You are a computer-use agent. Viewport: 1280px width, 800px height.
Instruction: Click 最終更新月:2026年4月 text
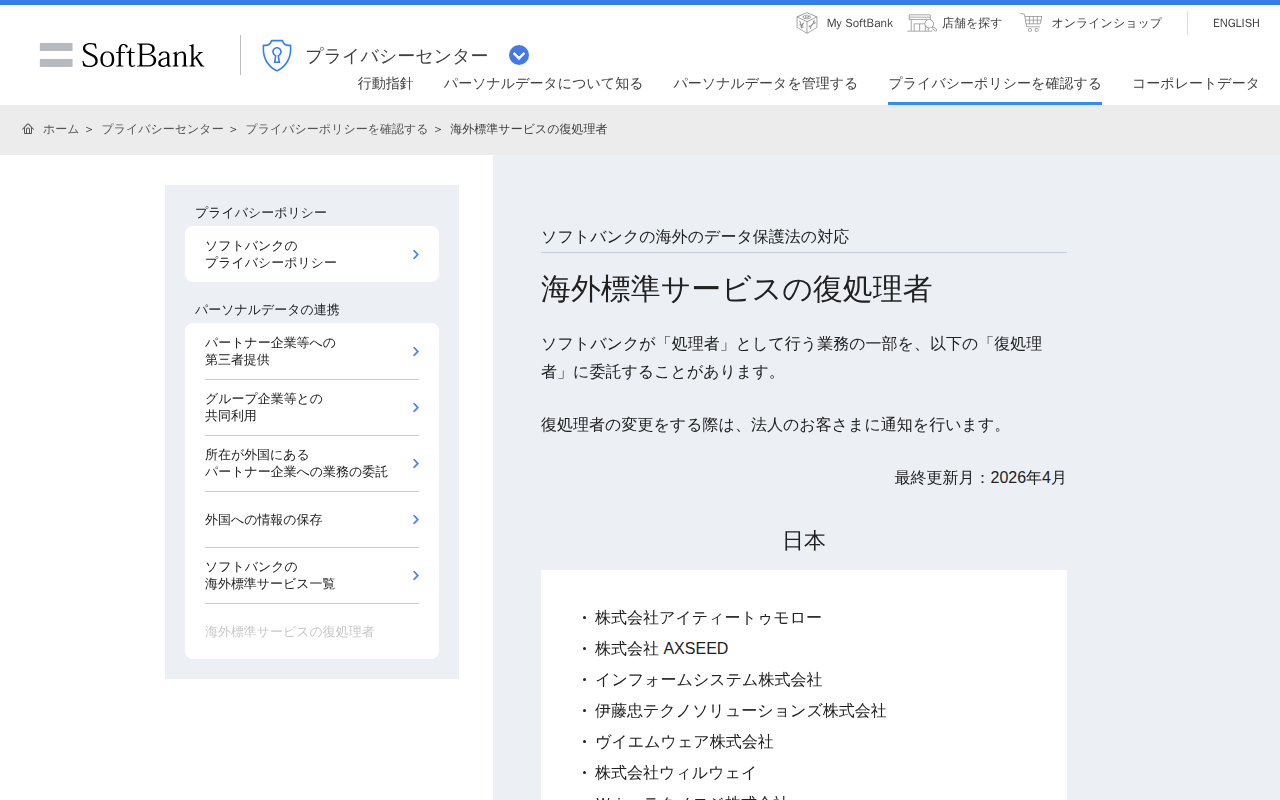tap(980, 478)
